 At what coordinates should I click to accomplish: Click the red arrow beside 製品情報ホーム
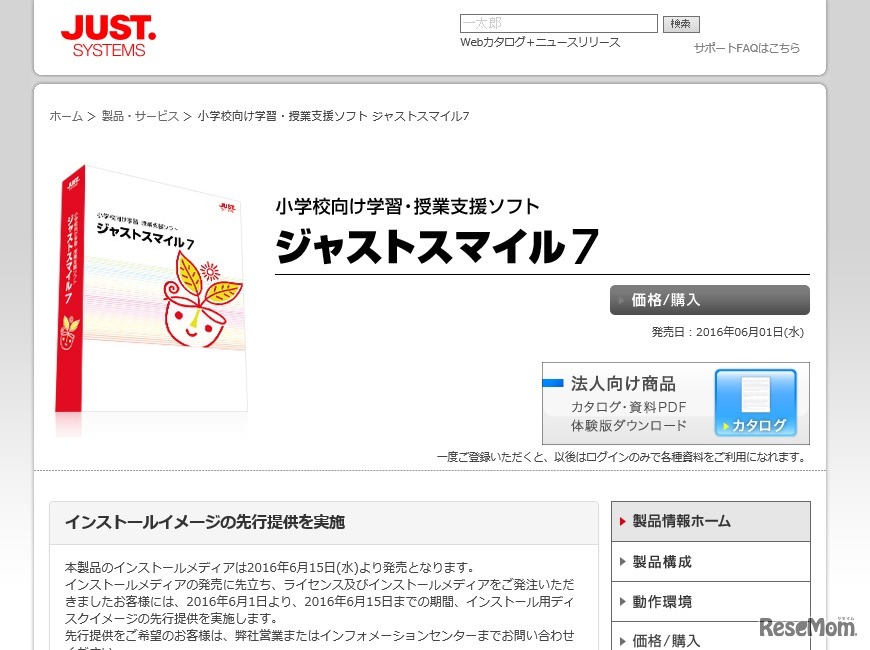tap(623, 521)
